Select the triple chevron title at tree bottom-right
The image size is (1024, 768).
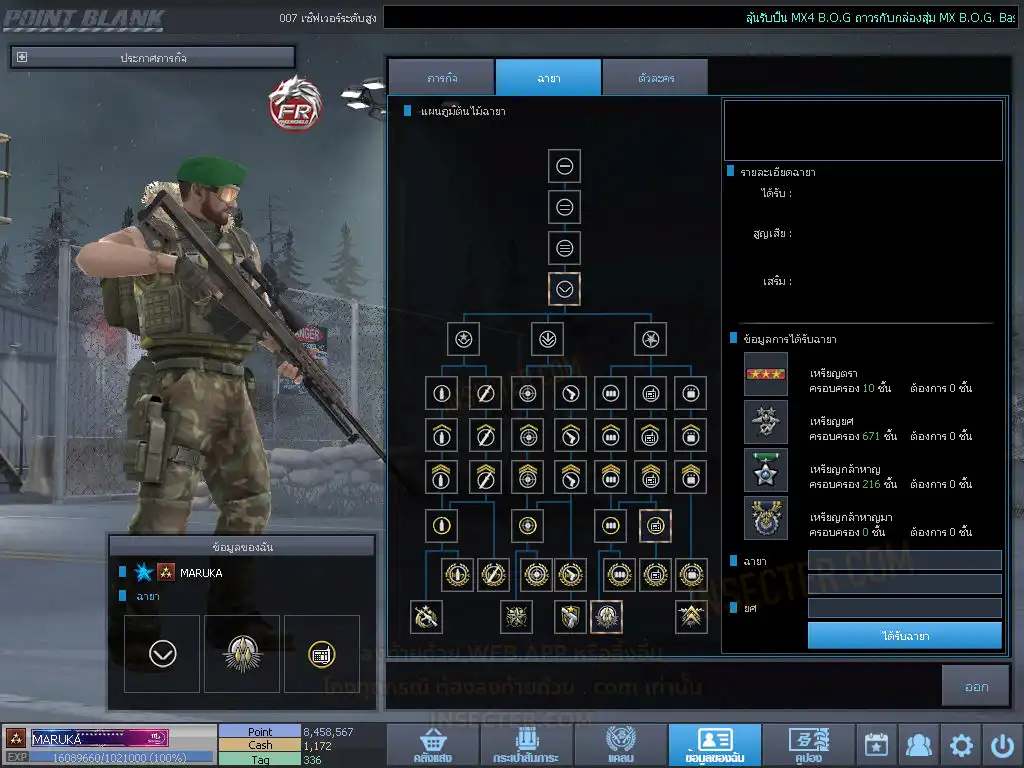pyautogui.click(x=691, y=617)
